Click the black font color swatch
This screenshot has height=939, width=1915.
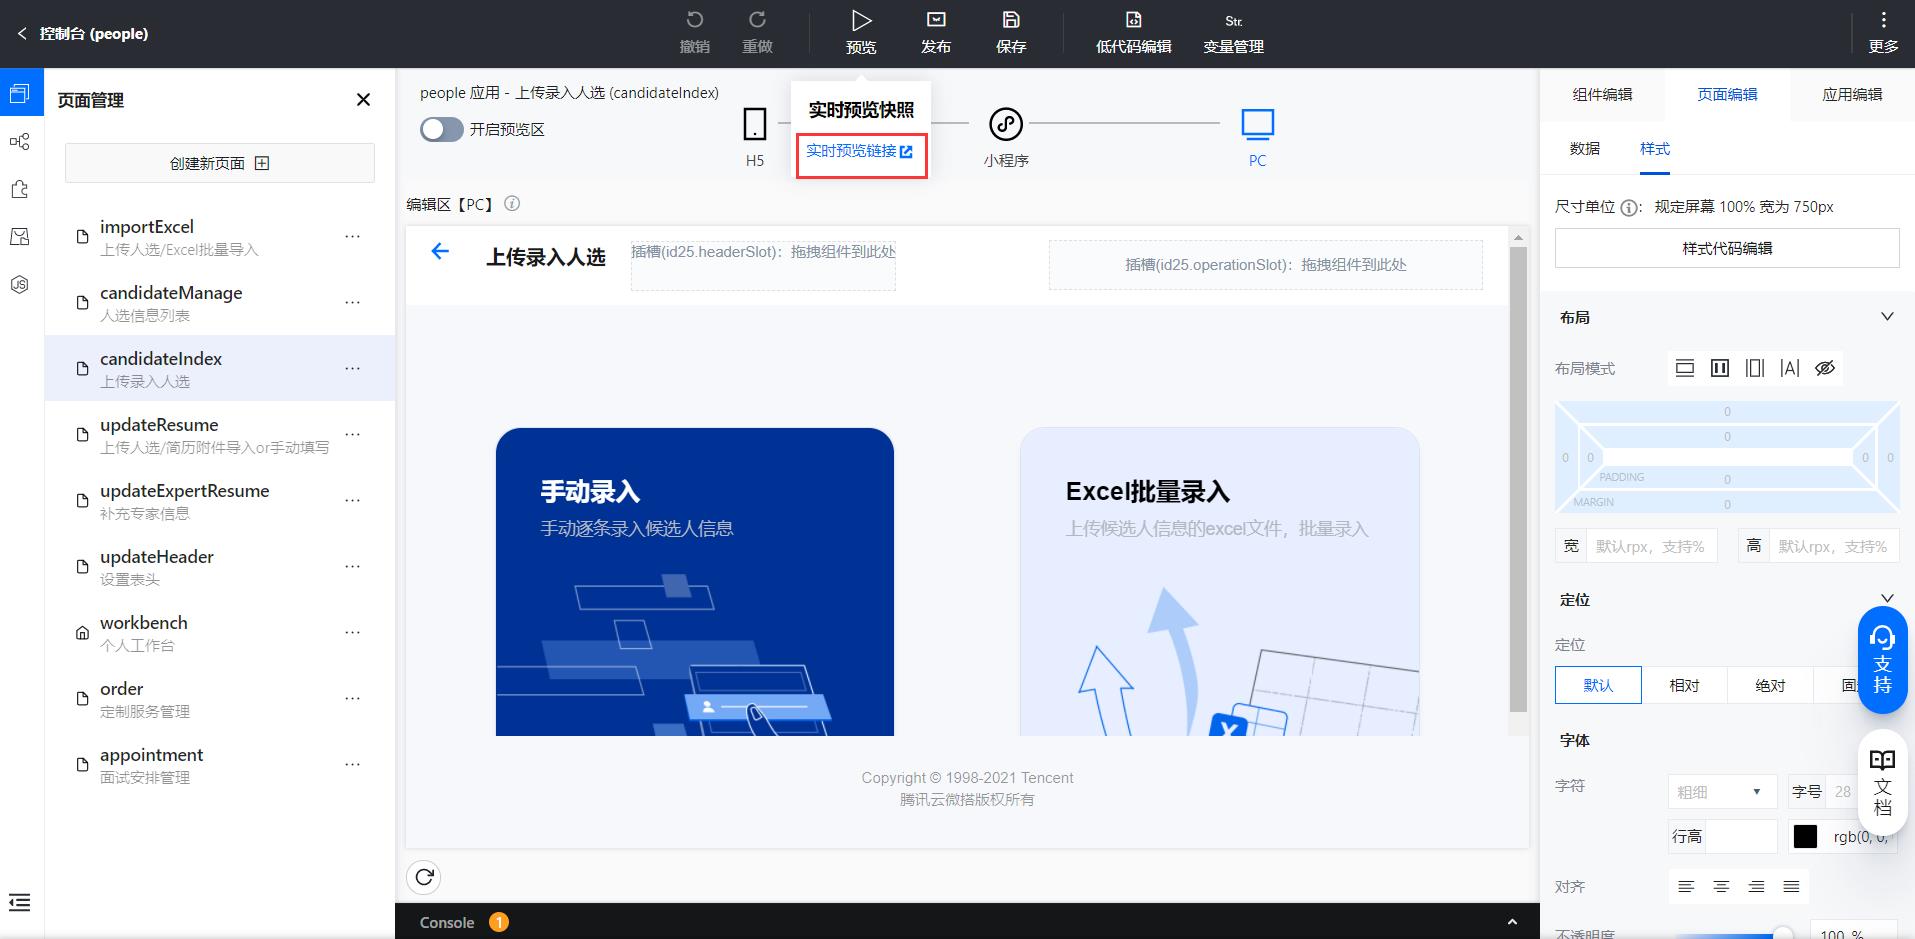coord(1805,837)
